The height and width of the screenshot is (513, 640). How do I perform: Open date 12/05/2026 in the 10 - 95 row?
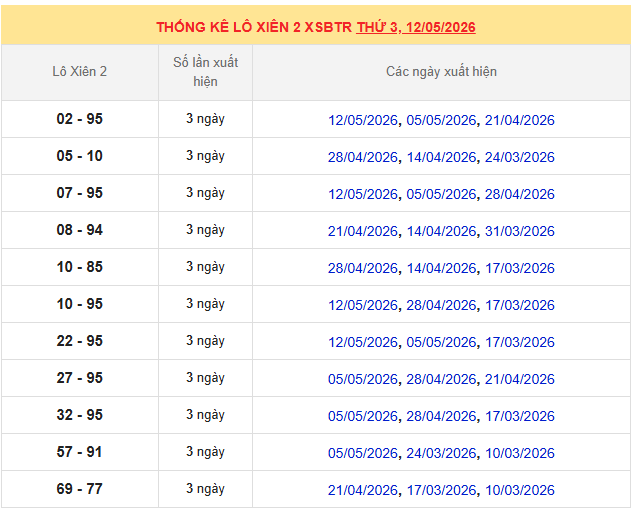363,305
